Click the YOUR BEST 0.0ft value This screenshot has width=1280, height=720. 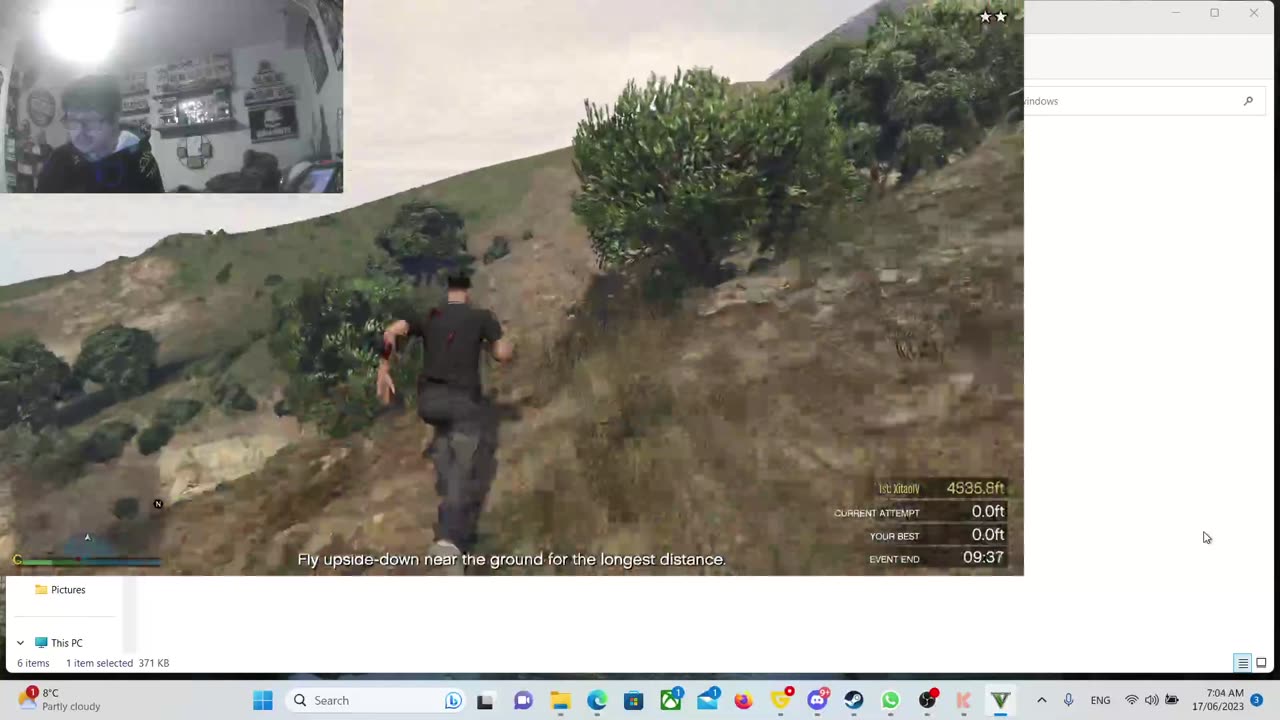[x=988, y=535]
